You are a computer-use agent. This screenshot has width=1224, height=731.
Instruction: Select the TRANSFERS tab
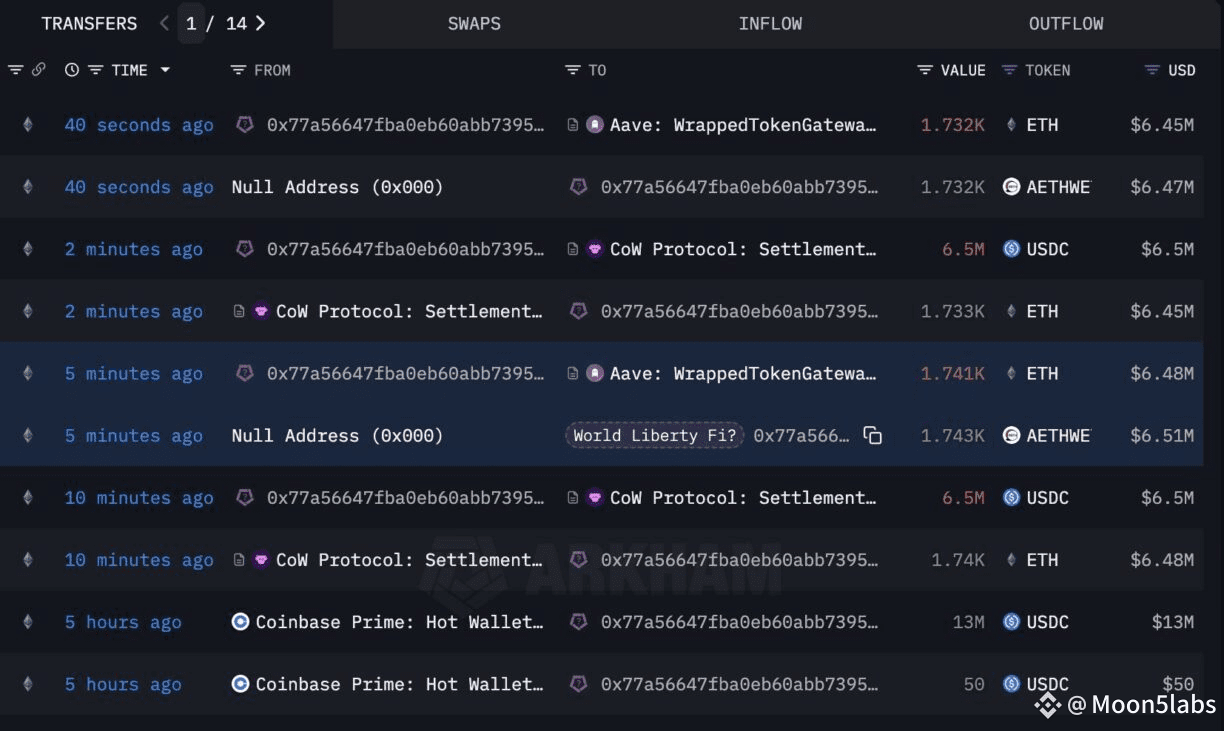coord(89,23)
